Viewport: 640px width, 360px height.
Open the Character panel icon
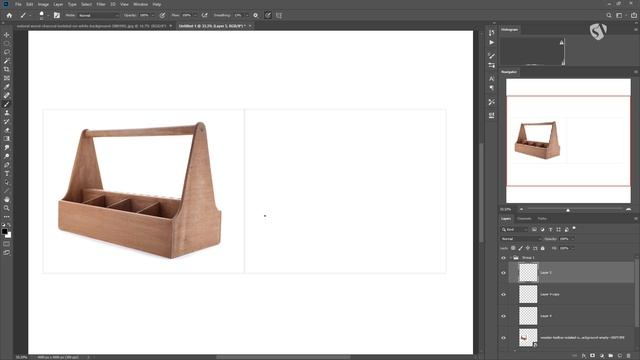(491, 79)
